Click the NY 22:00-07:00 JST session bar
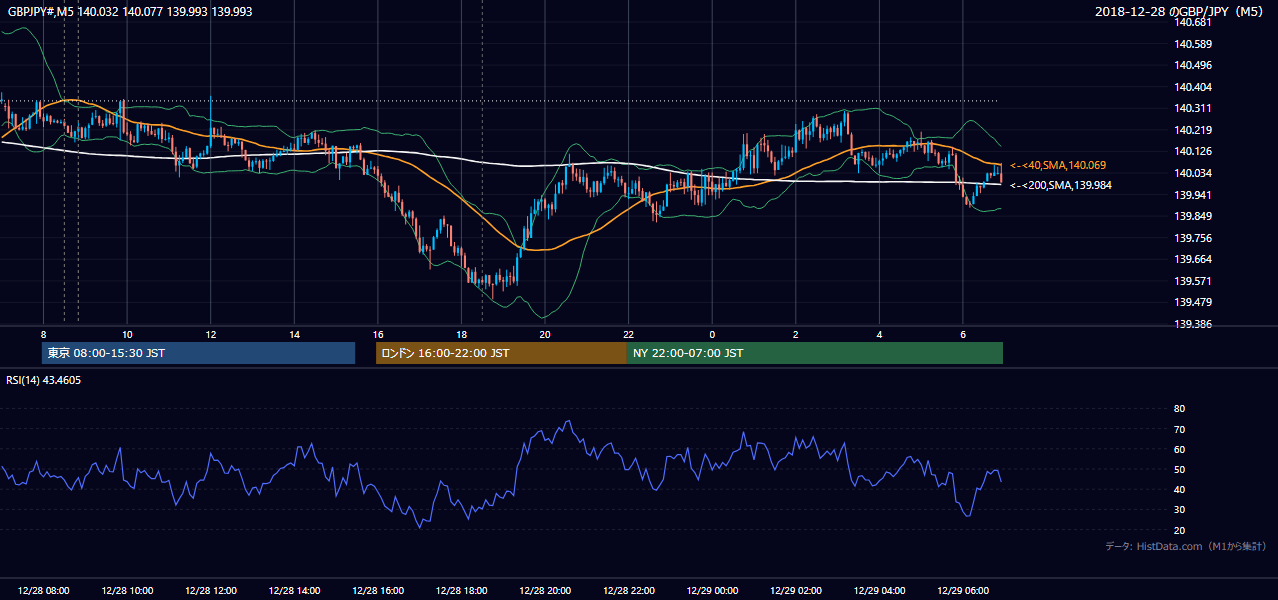The height and width of the screenshot is (600, 1278). click(x=815, y=353)
